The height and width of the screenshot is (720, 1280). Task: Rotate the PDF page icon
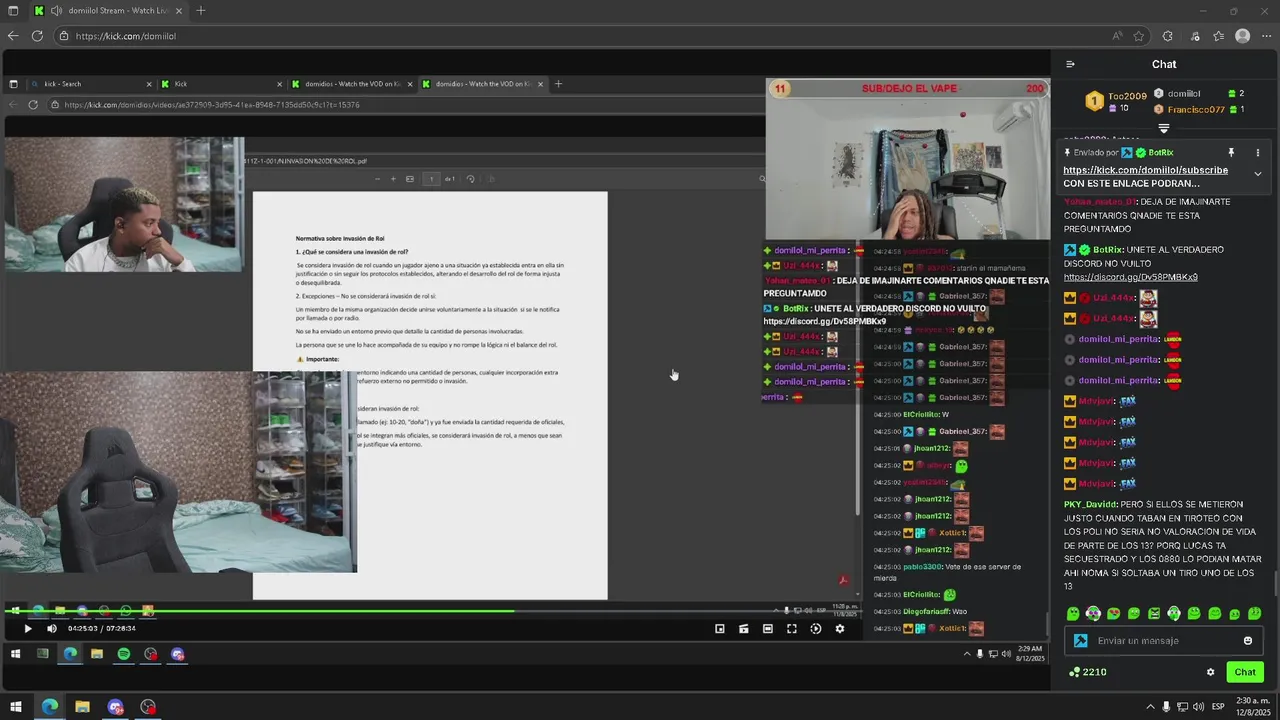[x=471, y=179]
